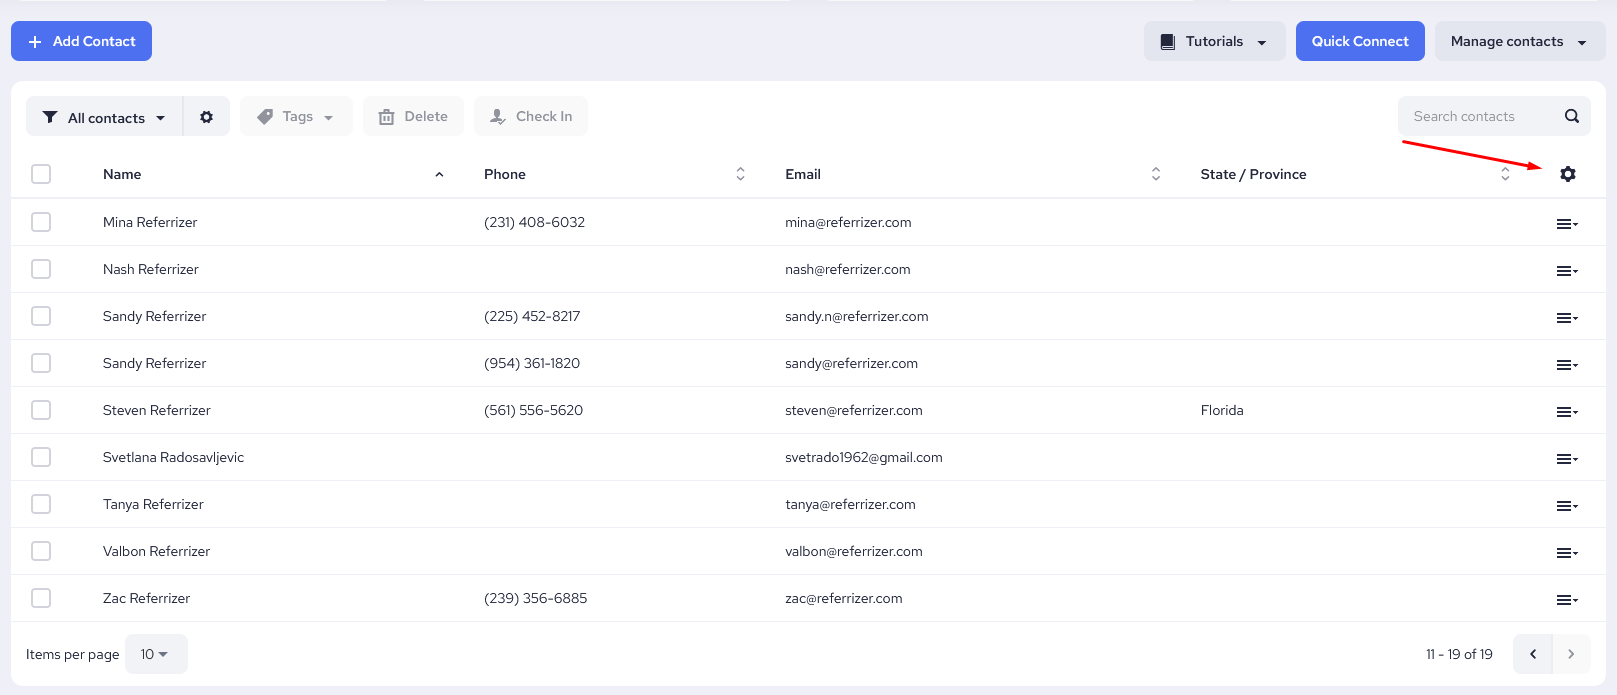Check the box for Tanya Referrizer
This screenshot has height=695, width=1617.
click(x=41, y=504)
